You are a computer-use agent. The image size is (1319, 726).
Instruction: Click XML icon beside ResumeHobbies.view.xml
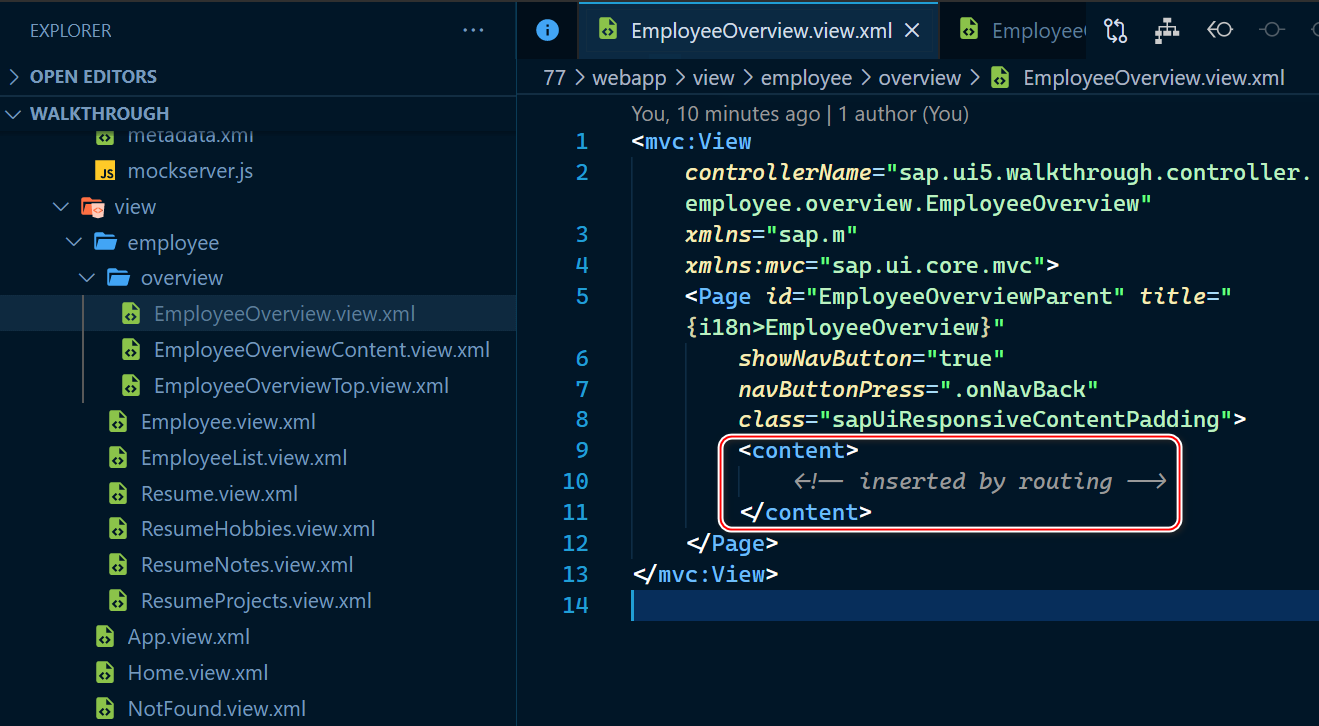point(118,529)
